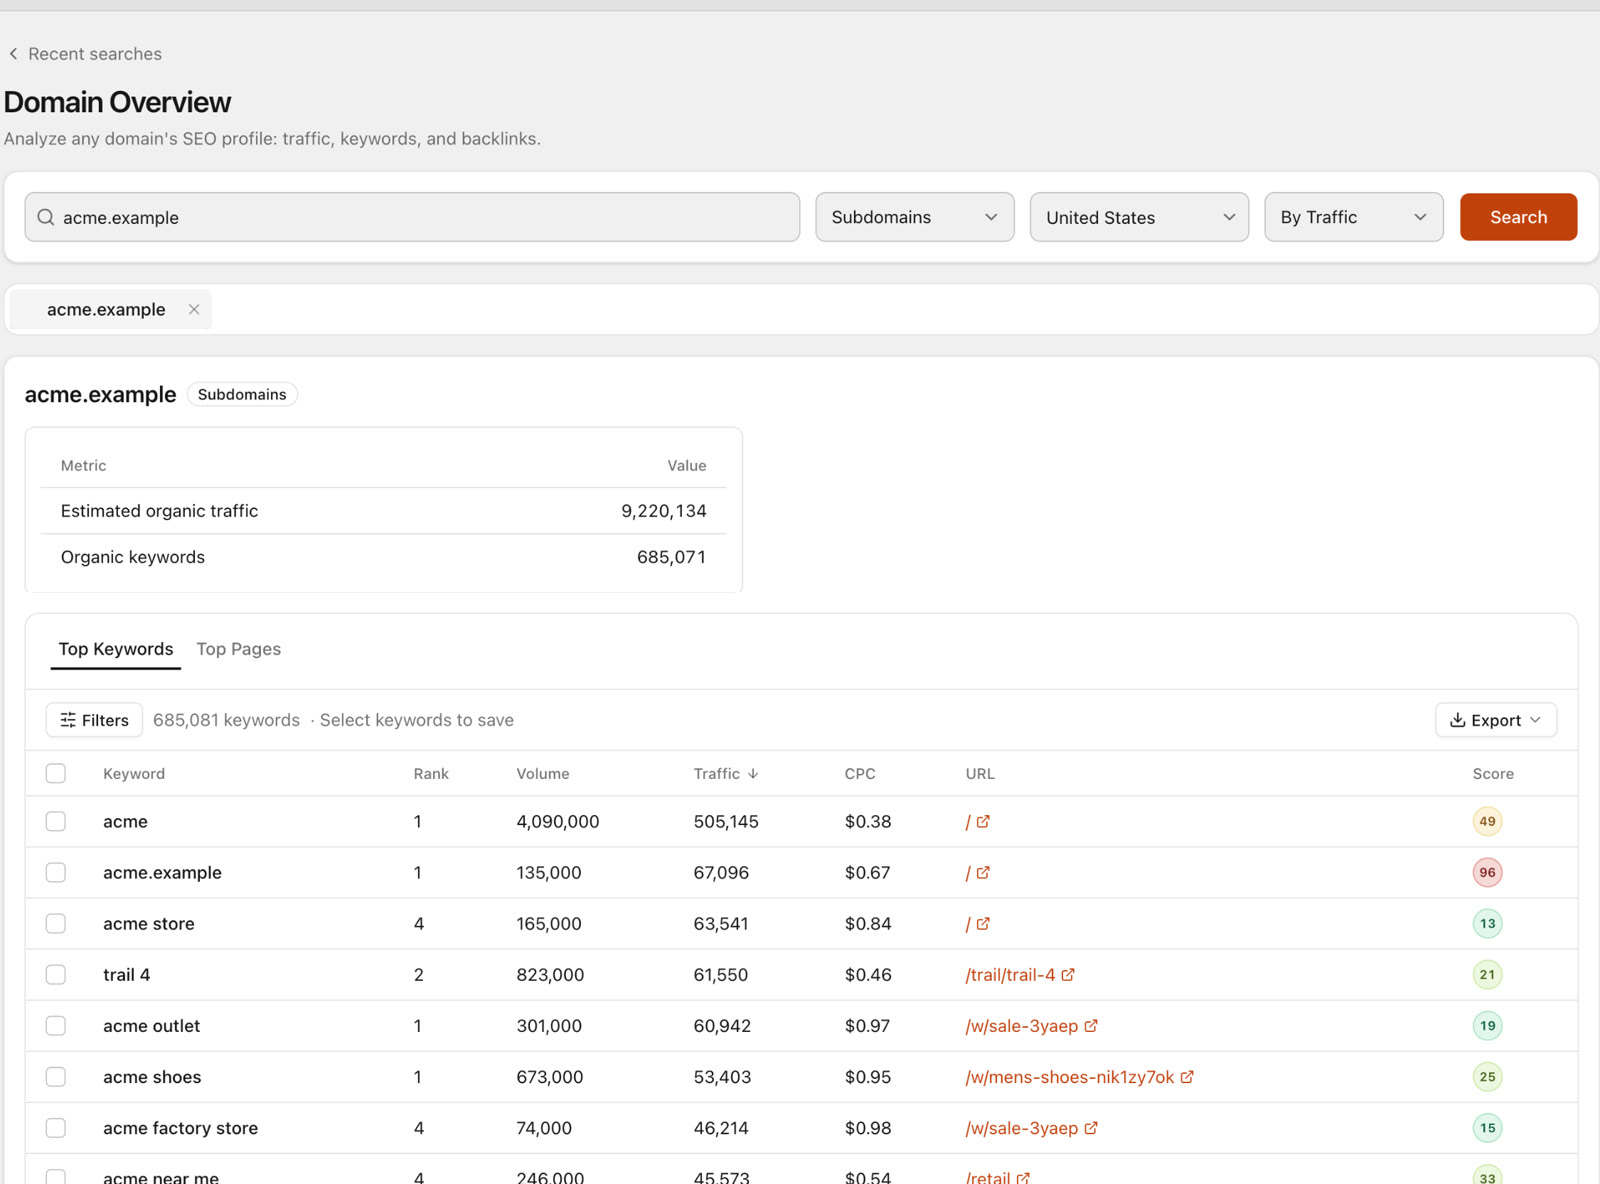Sort by the CPC column header
1600x1184 pixels.
coord(860,774)
